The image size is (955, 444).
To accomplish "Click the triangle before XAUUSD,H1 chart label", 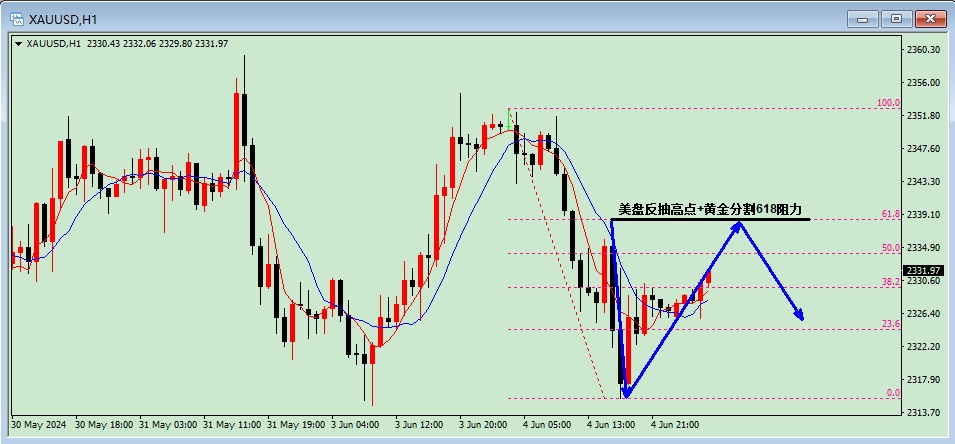I will coord(18,44).
